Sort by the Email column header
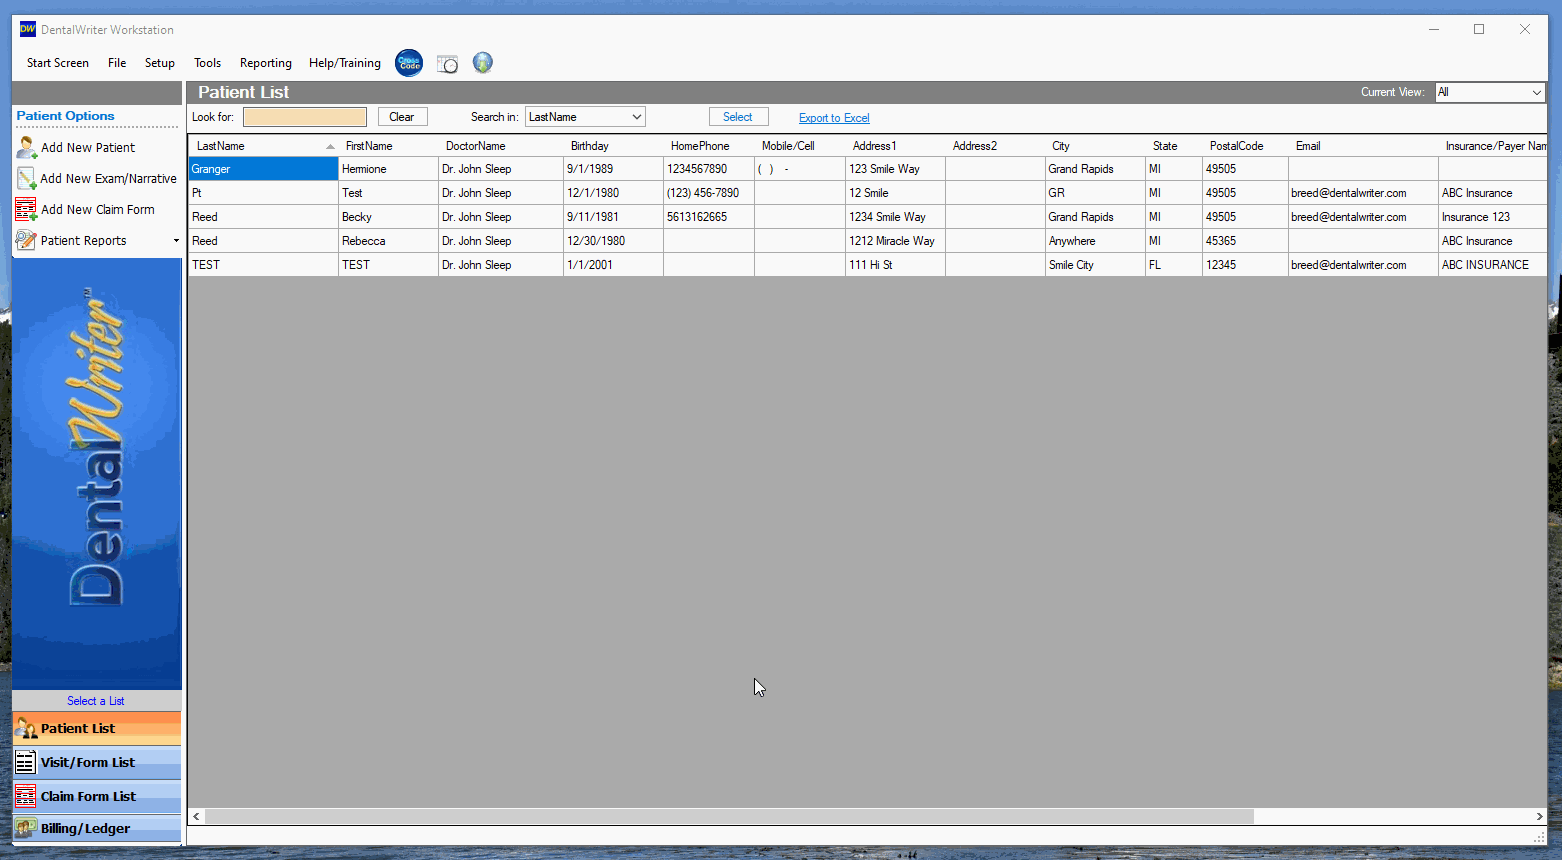The width and height of the screenshot is (1562, 860). pos(1363,146)
